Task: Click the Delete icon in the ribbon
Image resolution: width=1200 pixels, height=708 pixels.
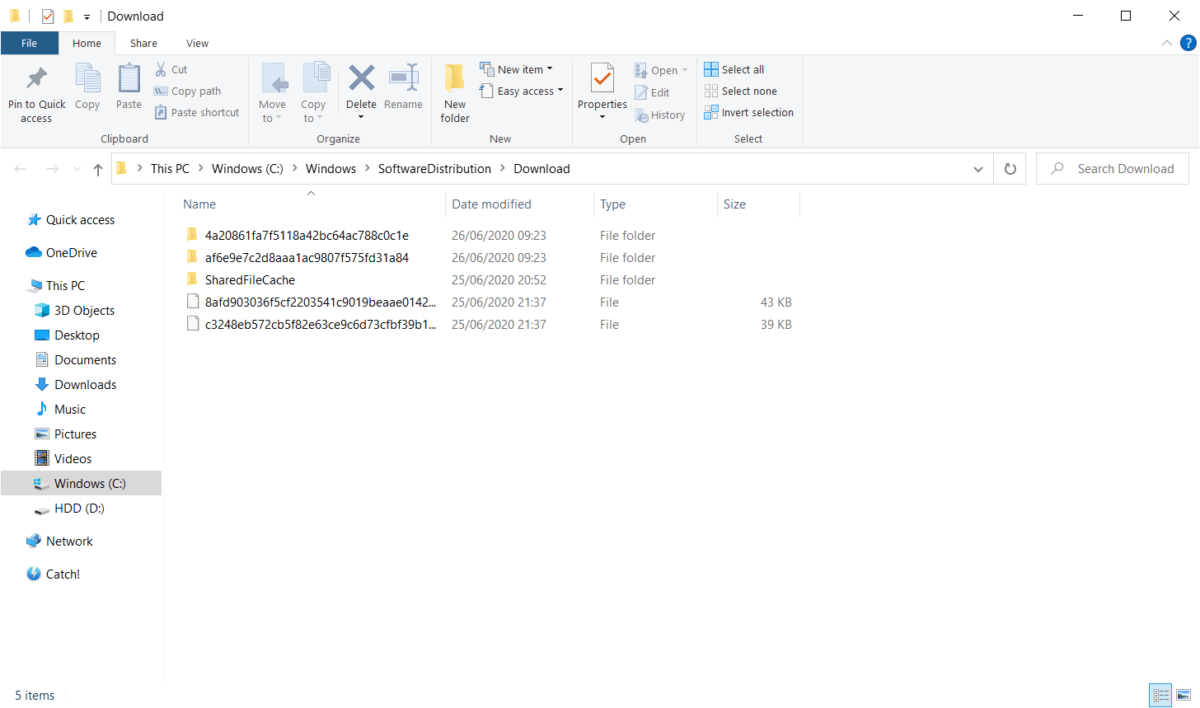Action: pyautogui.click(x=361, y=80)
